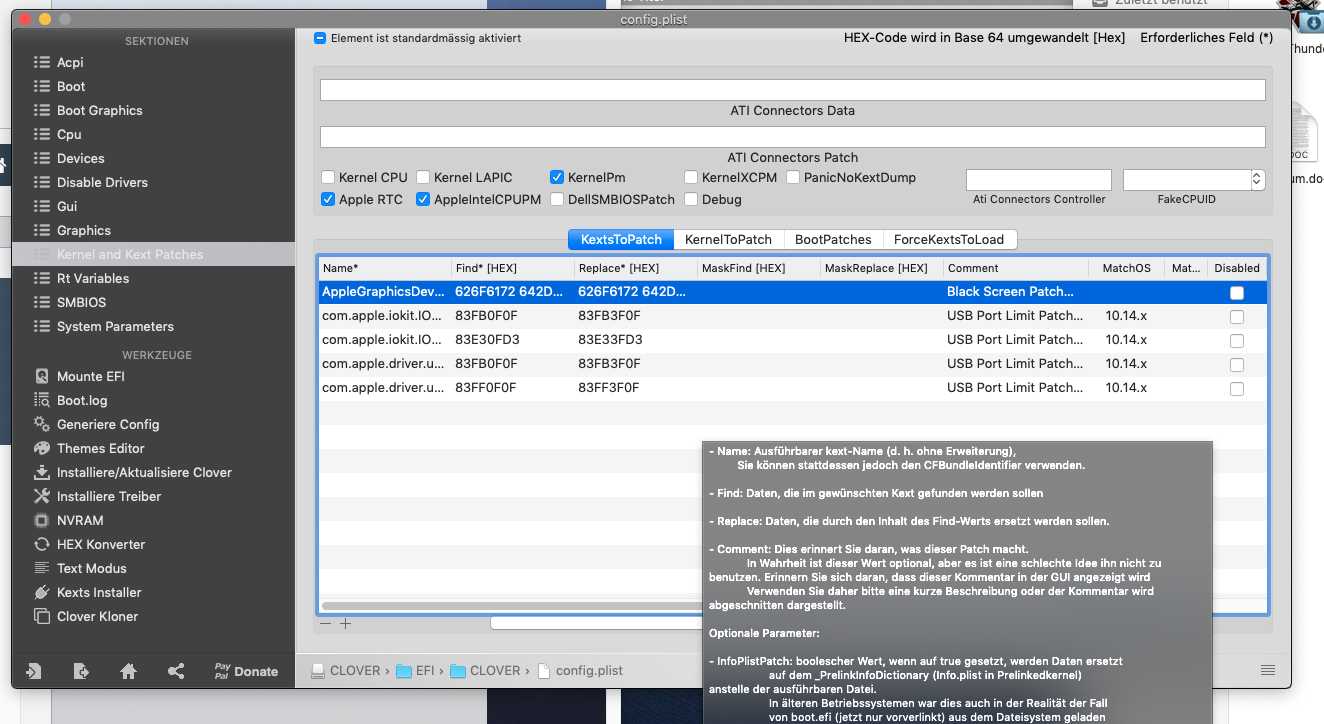The width and height of the screenshot is (1324, 724).
Task: Enable the KernelXCPM checkbox
Action: (691, 177)
